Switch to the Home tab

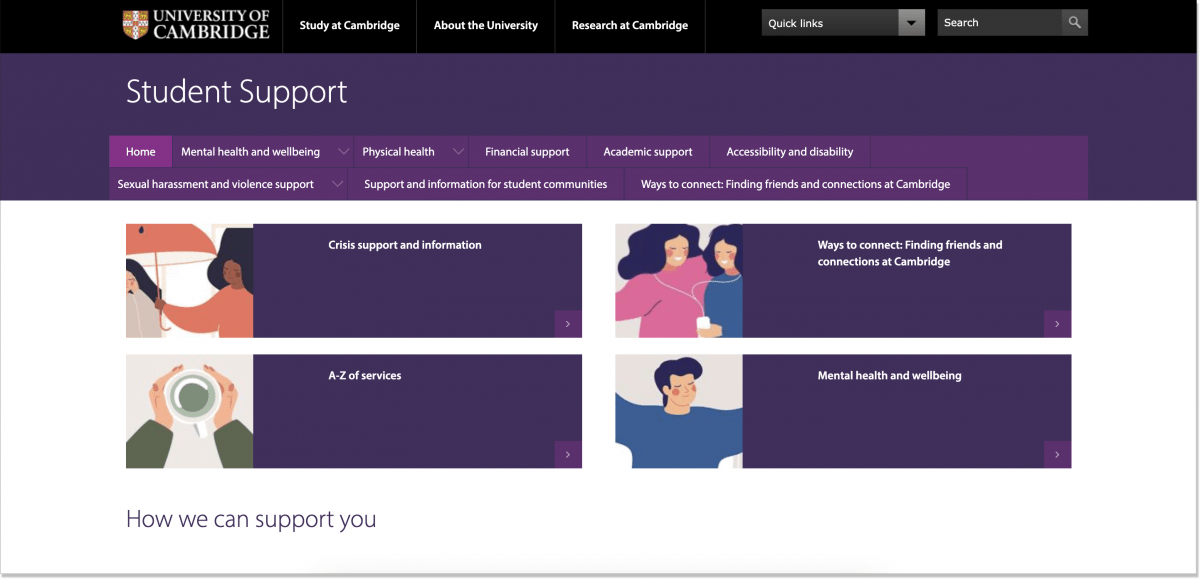[140, 151]
